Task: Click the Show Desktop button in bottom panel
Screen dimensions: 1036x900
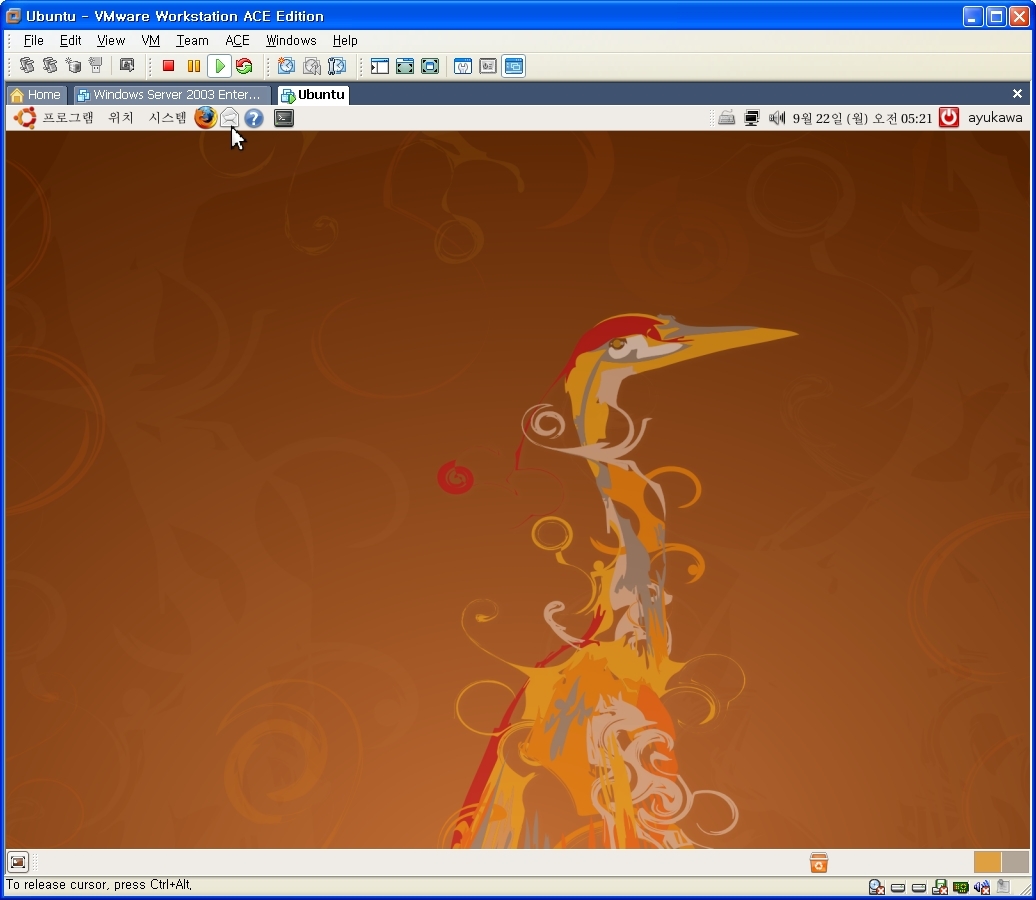Action: click(18, 862)
